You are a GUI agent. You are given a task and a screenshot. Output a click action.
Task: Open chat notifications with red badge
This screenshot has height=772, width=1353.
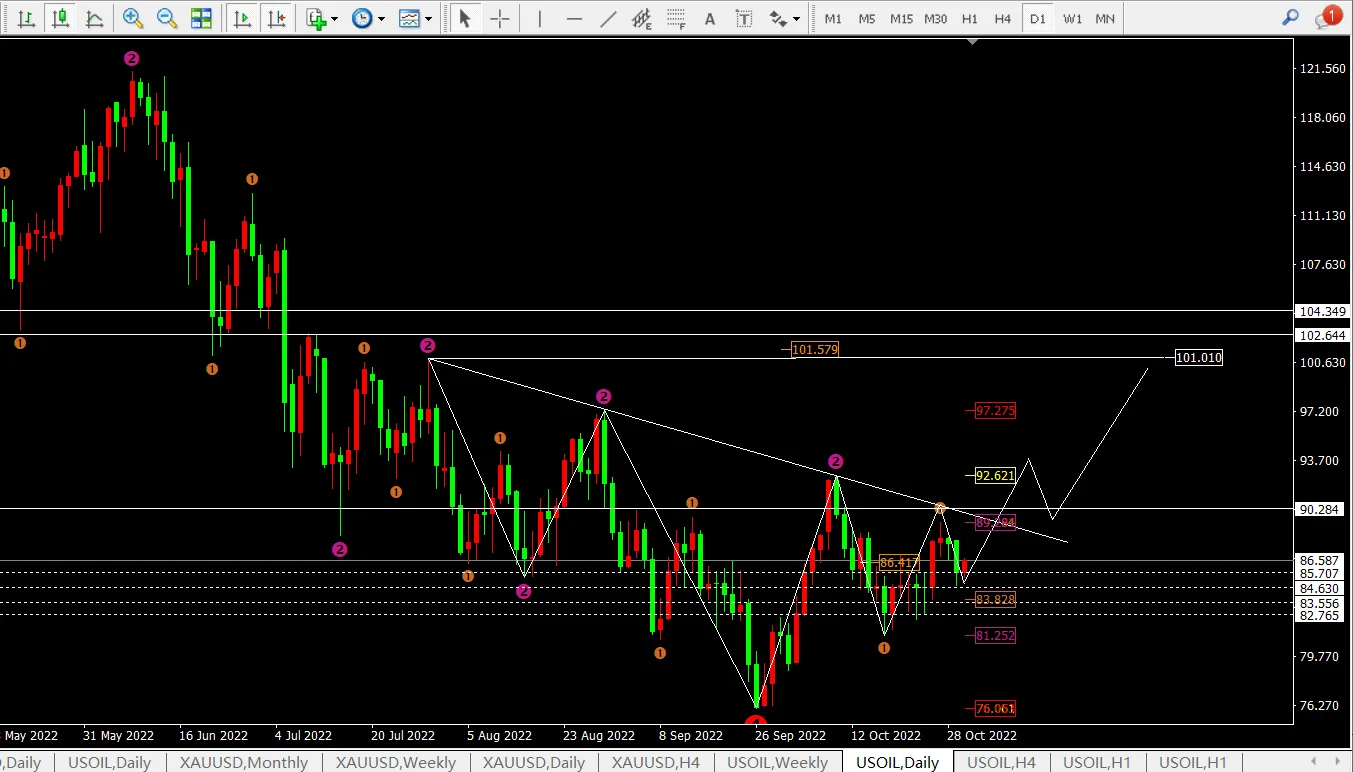(1328, 17)
